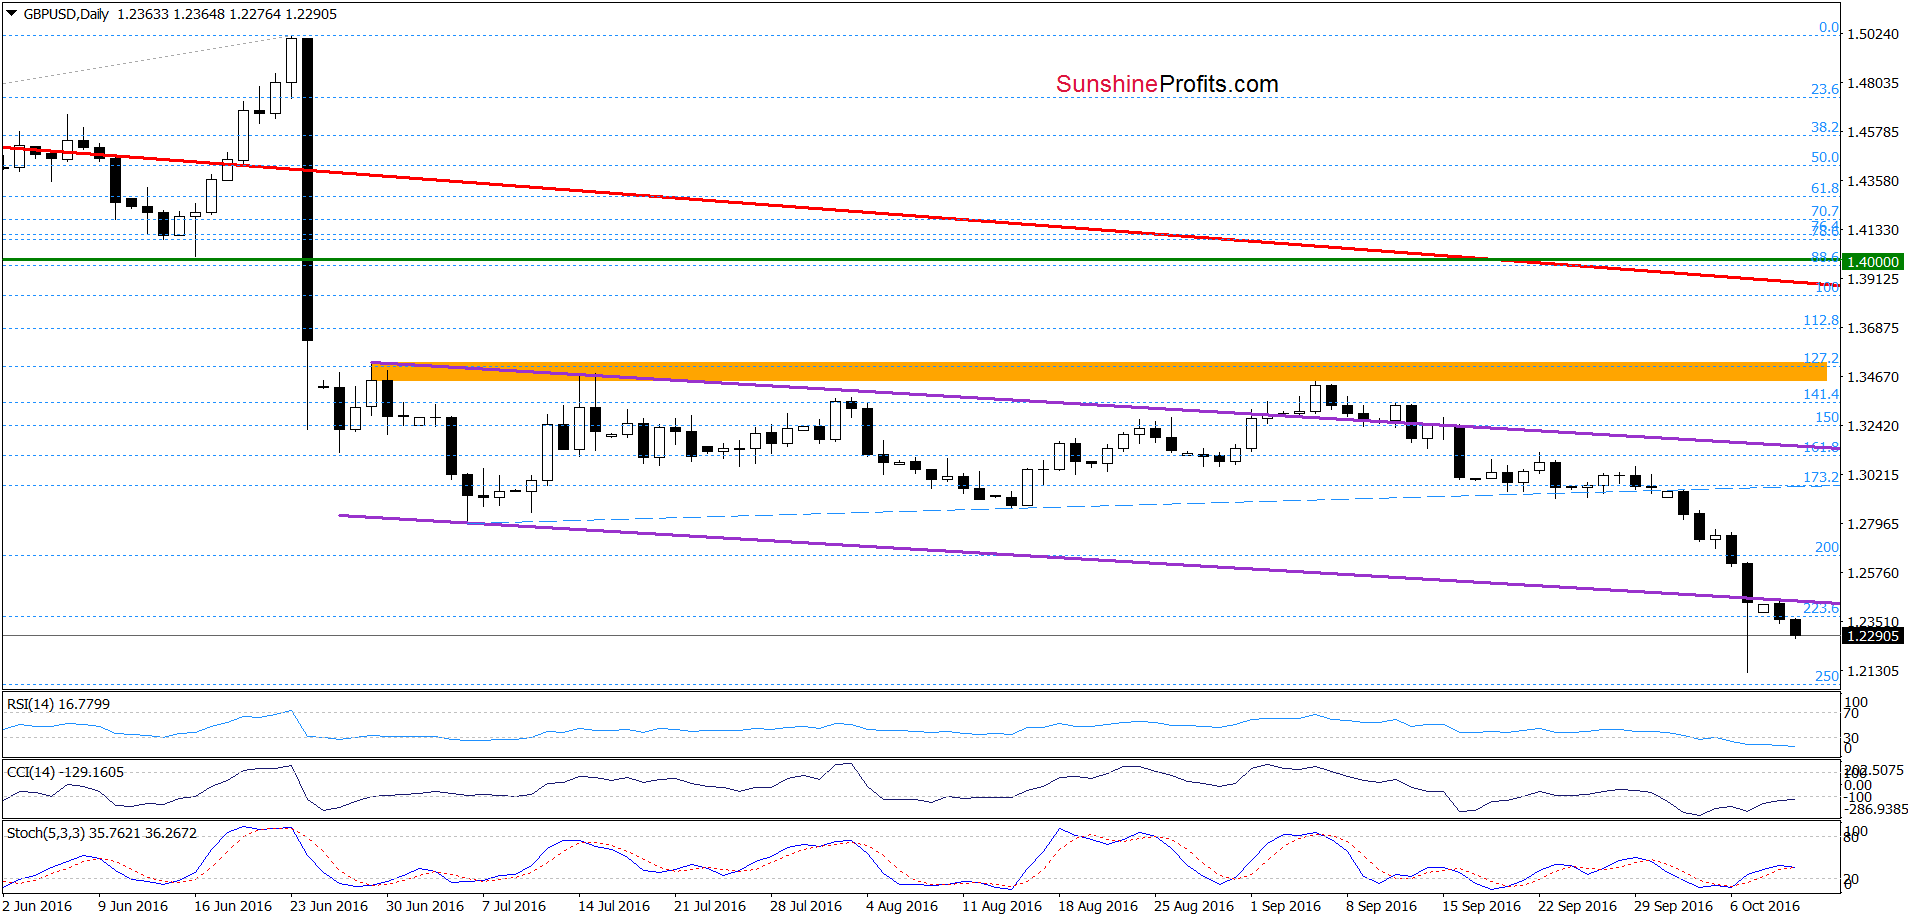Viewport: 1908px width, 920px height.
Task: Click the 1.45785 price scale value
Action: click(x=1873, y=132)
